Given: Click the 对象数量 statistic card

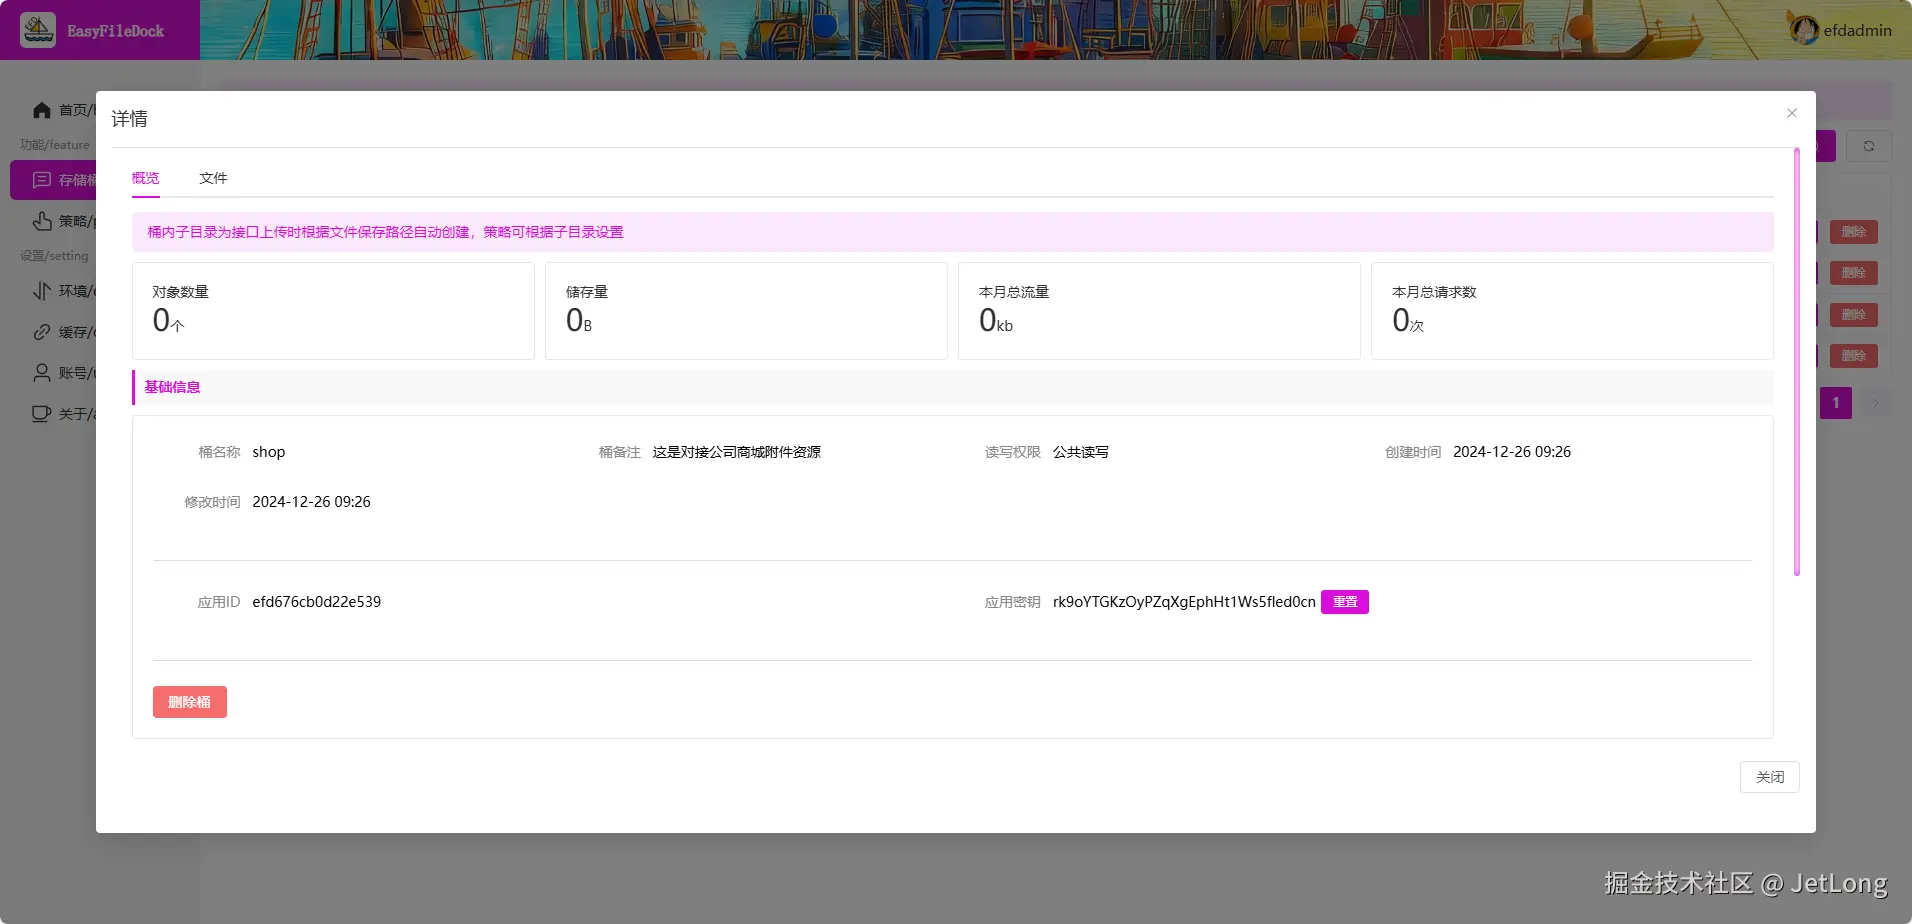Looking at the screenshot, I should point(333,311).
